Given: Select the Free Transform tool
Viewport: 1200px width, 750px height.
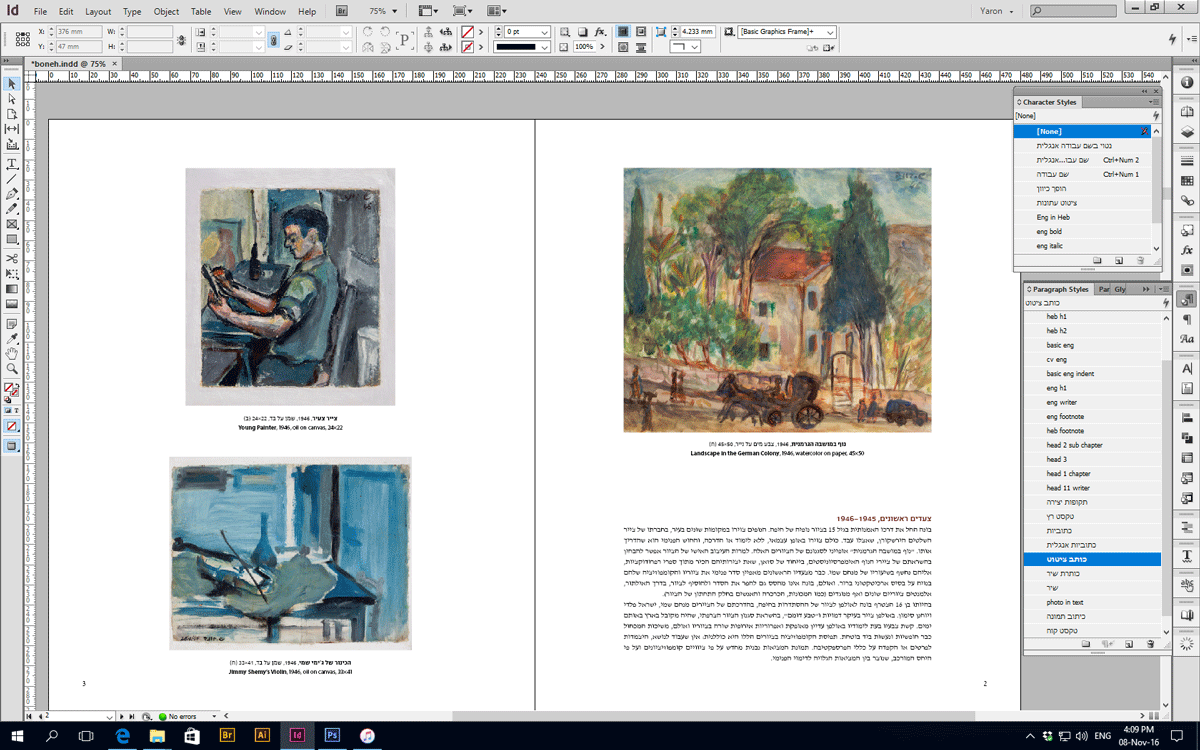Looking at the screenshot, I should click(12, 273).
